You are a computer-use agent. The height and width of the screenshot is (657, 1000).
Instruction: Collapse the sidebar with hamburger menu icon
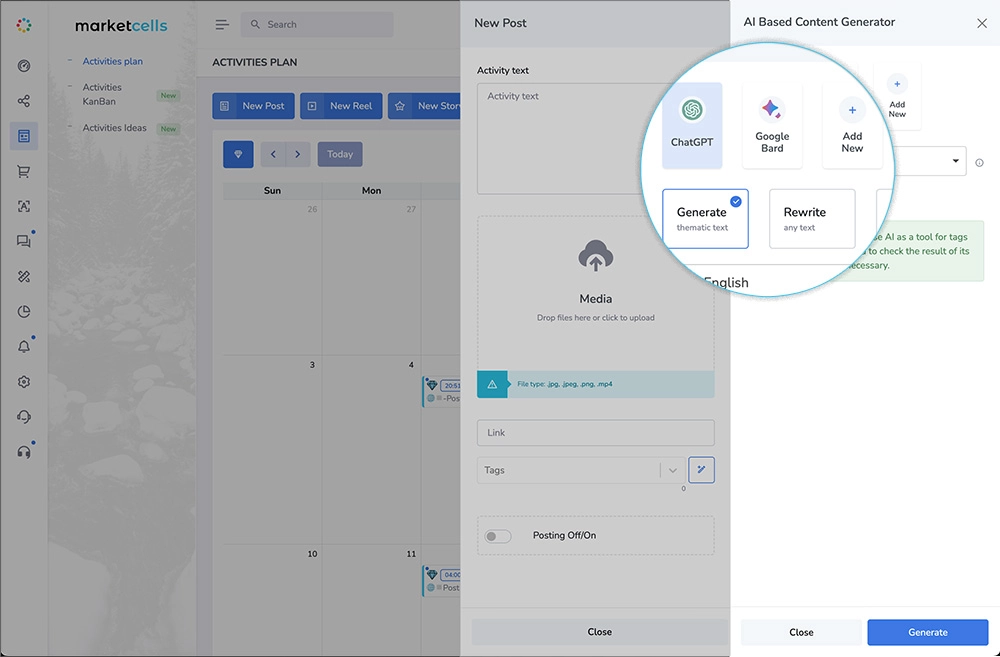(222, 25)
